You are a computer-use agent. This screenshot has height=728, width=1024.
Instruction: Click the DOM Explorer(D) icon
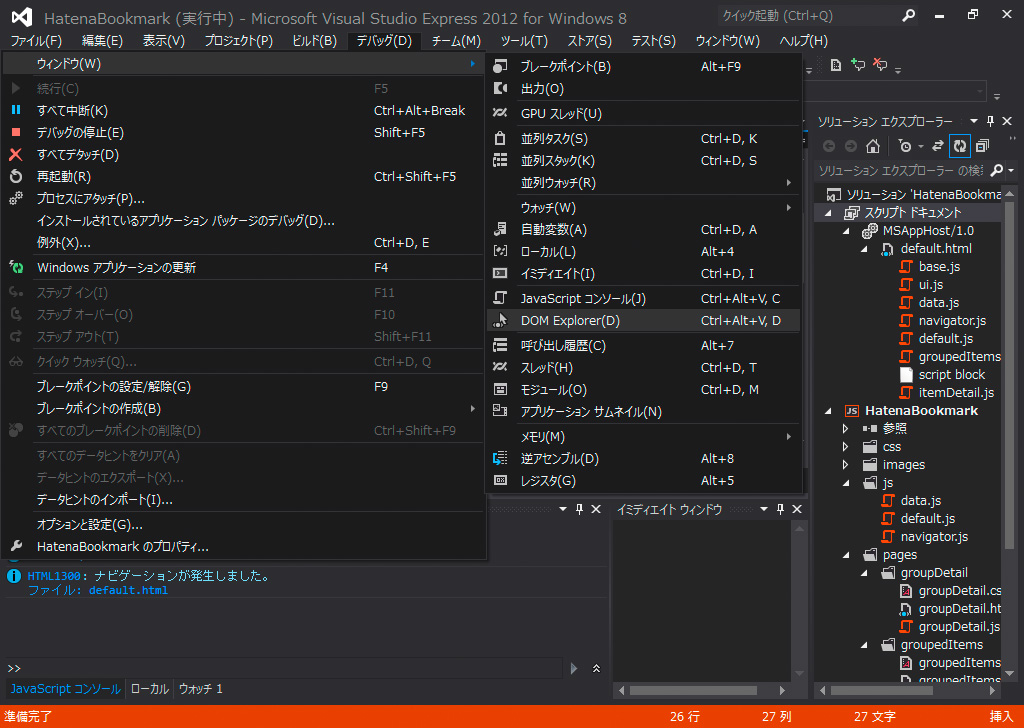(500, 321)
